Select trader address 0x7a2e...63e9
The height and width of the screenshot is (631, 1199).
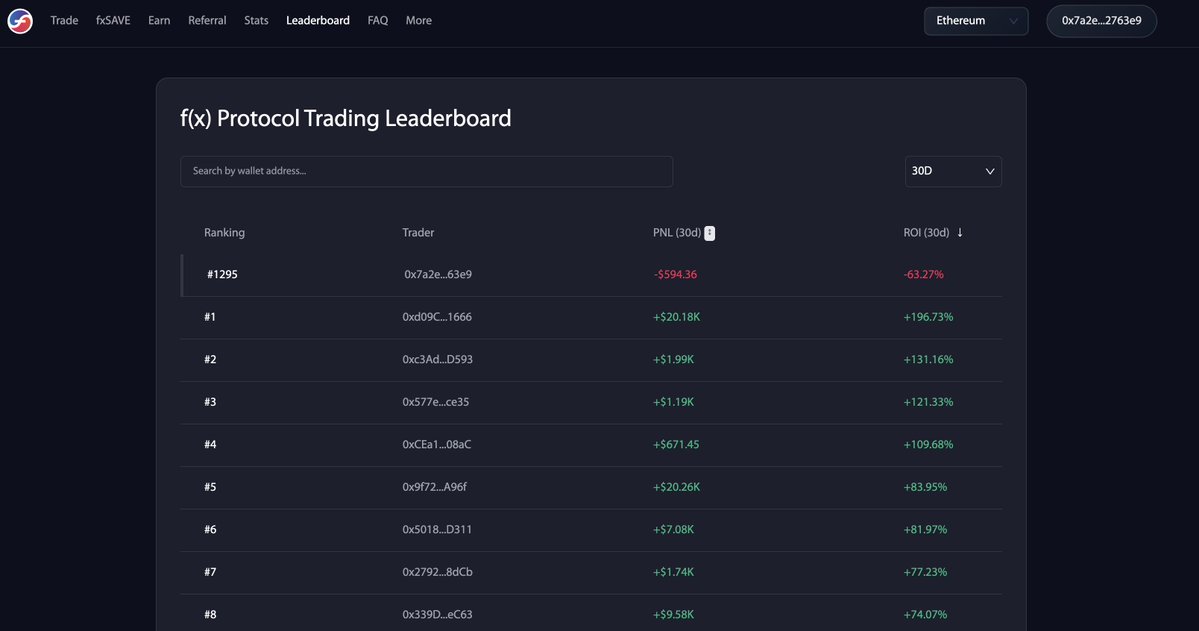tap(438, 275)
